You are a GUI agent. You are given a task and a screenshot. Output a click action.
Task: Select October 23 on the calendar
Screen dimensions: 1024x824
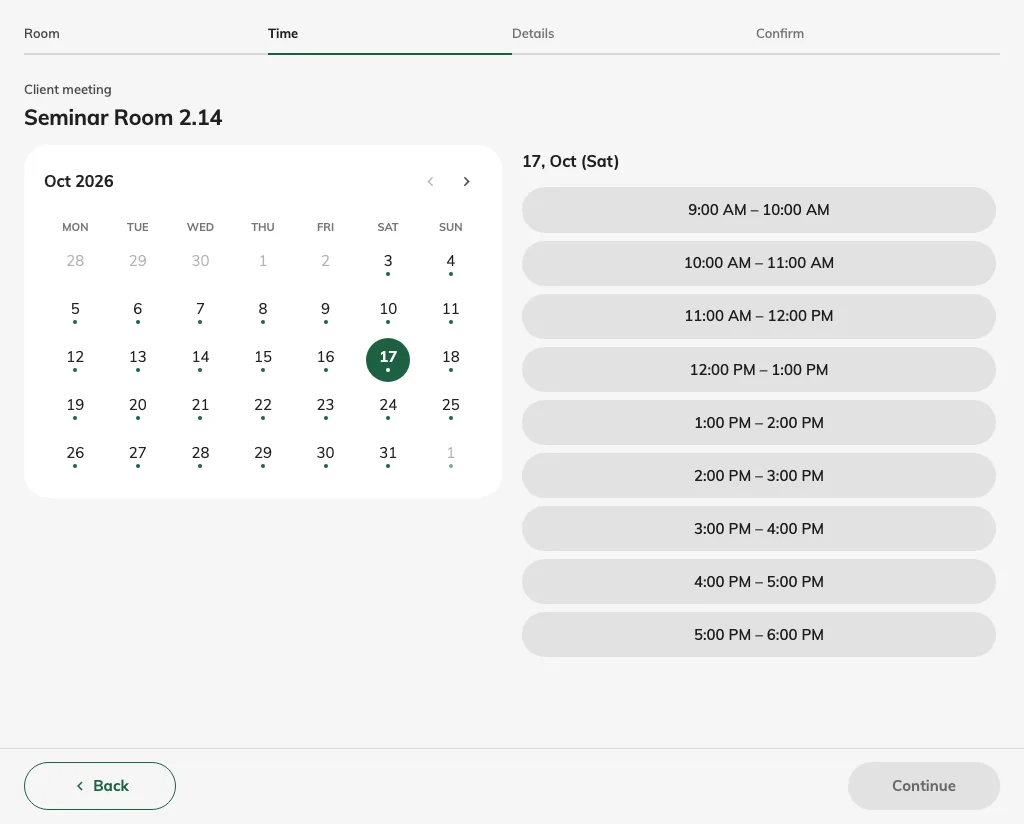click(x=325, y=408)
